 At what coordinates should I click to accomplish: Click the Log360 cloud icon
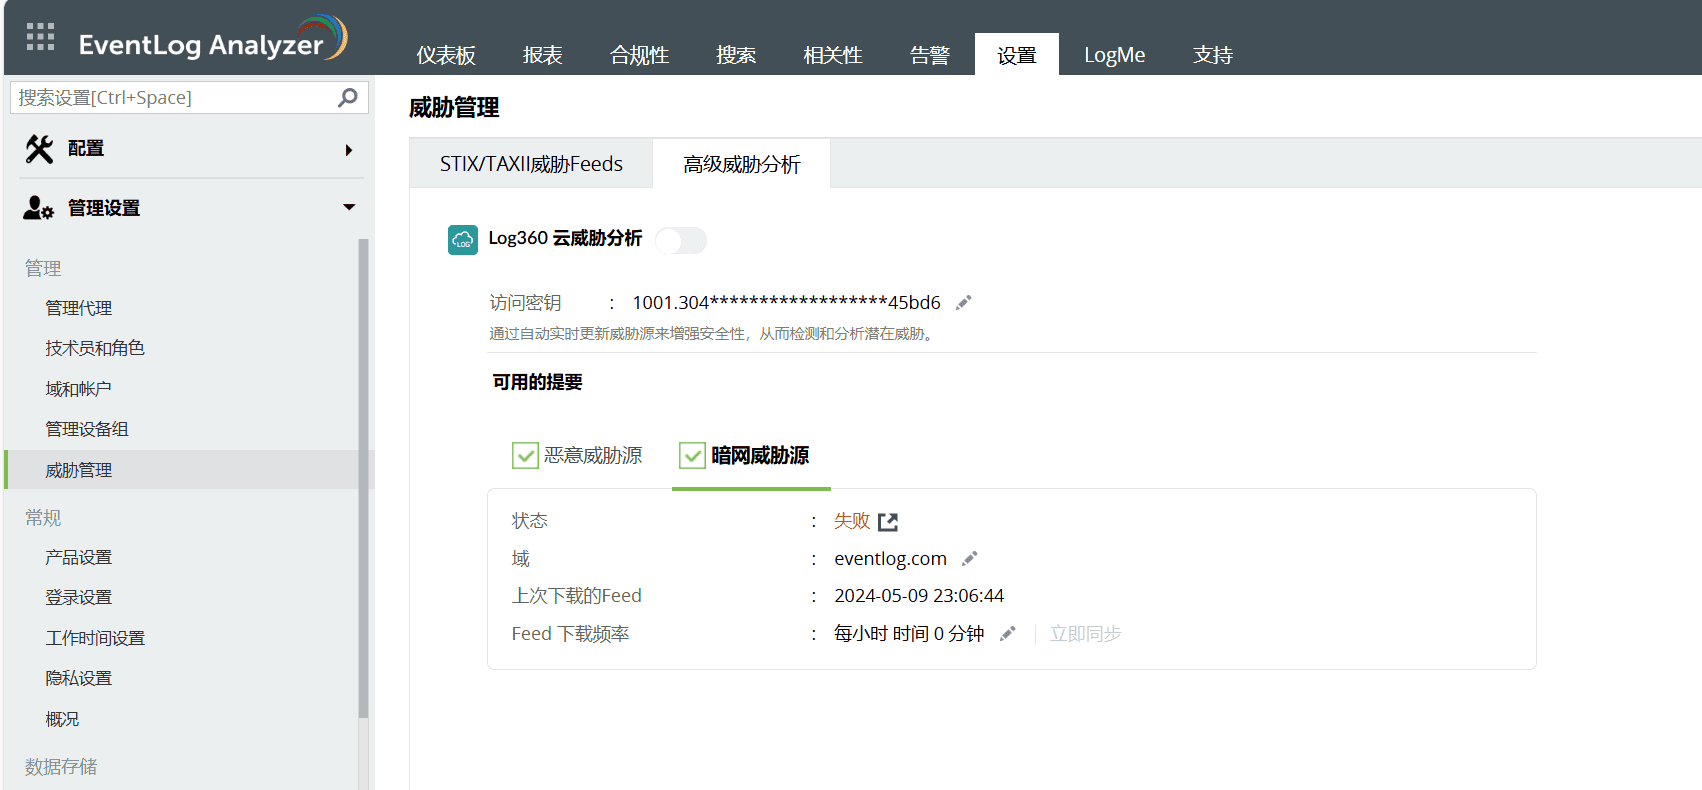pyautogui.click(x=463, y=240)
